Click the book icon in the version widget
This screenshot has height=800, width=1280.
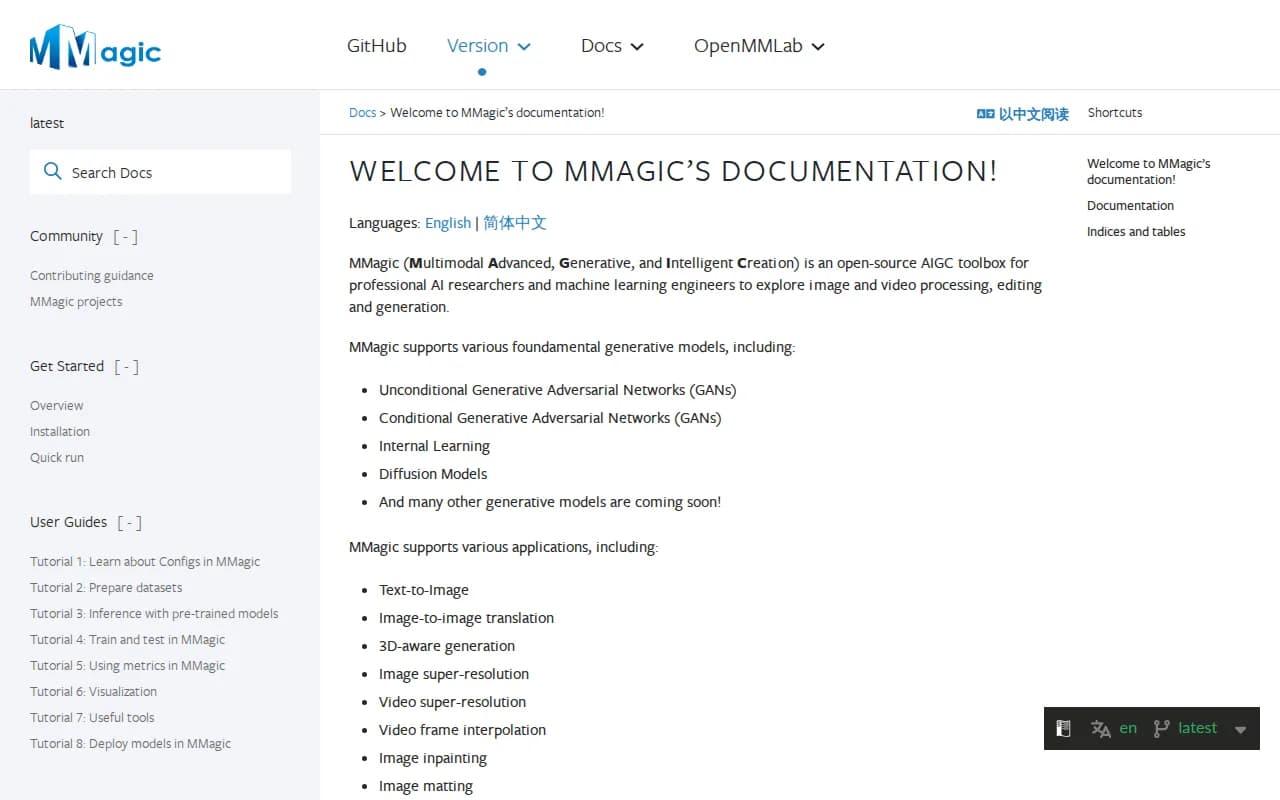click(1064, 729)
